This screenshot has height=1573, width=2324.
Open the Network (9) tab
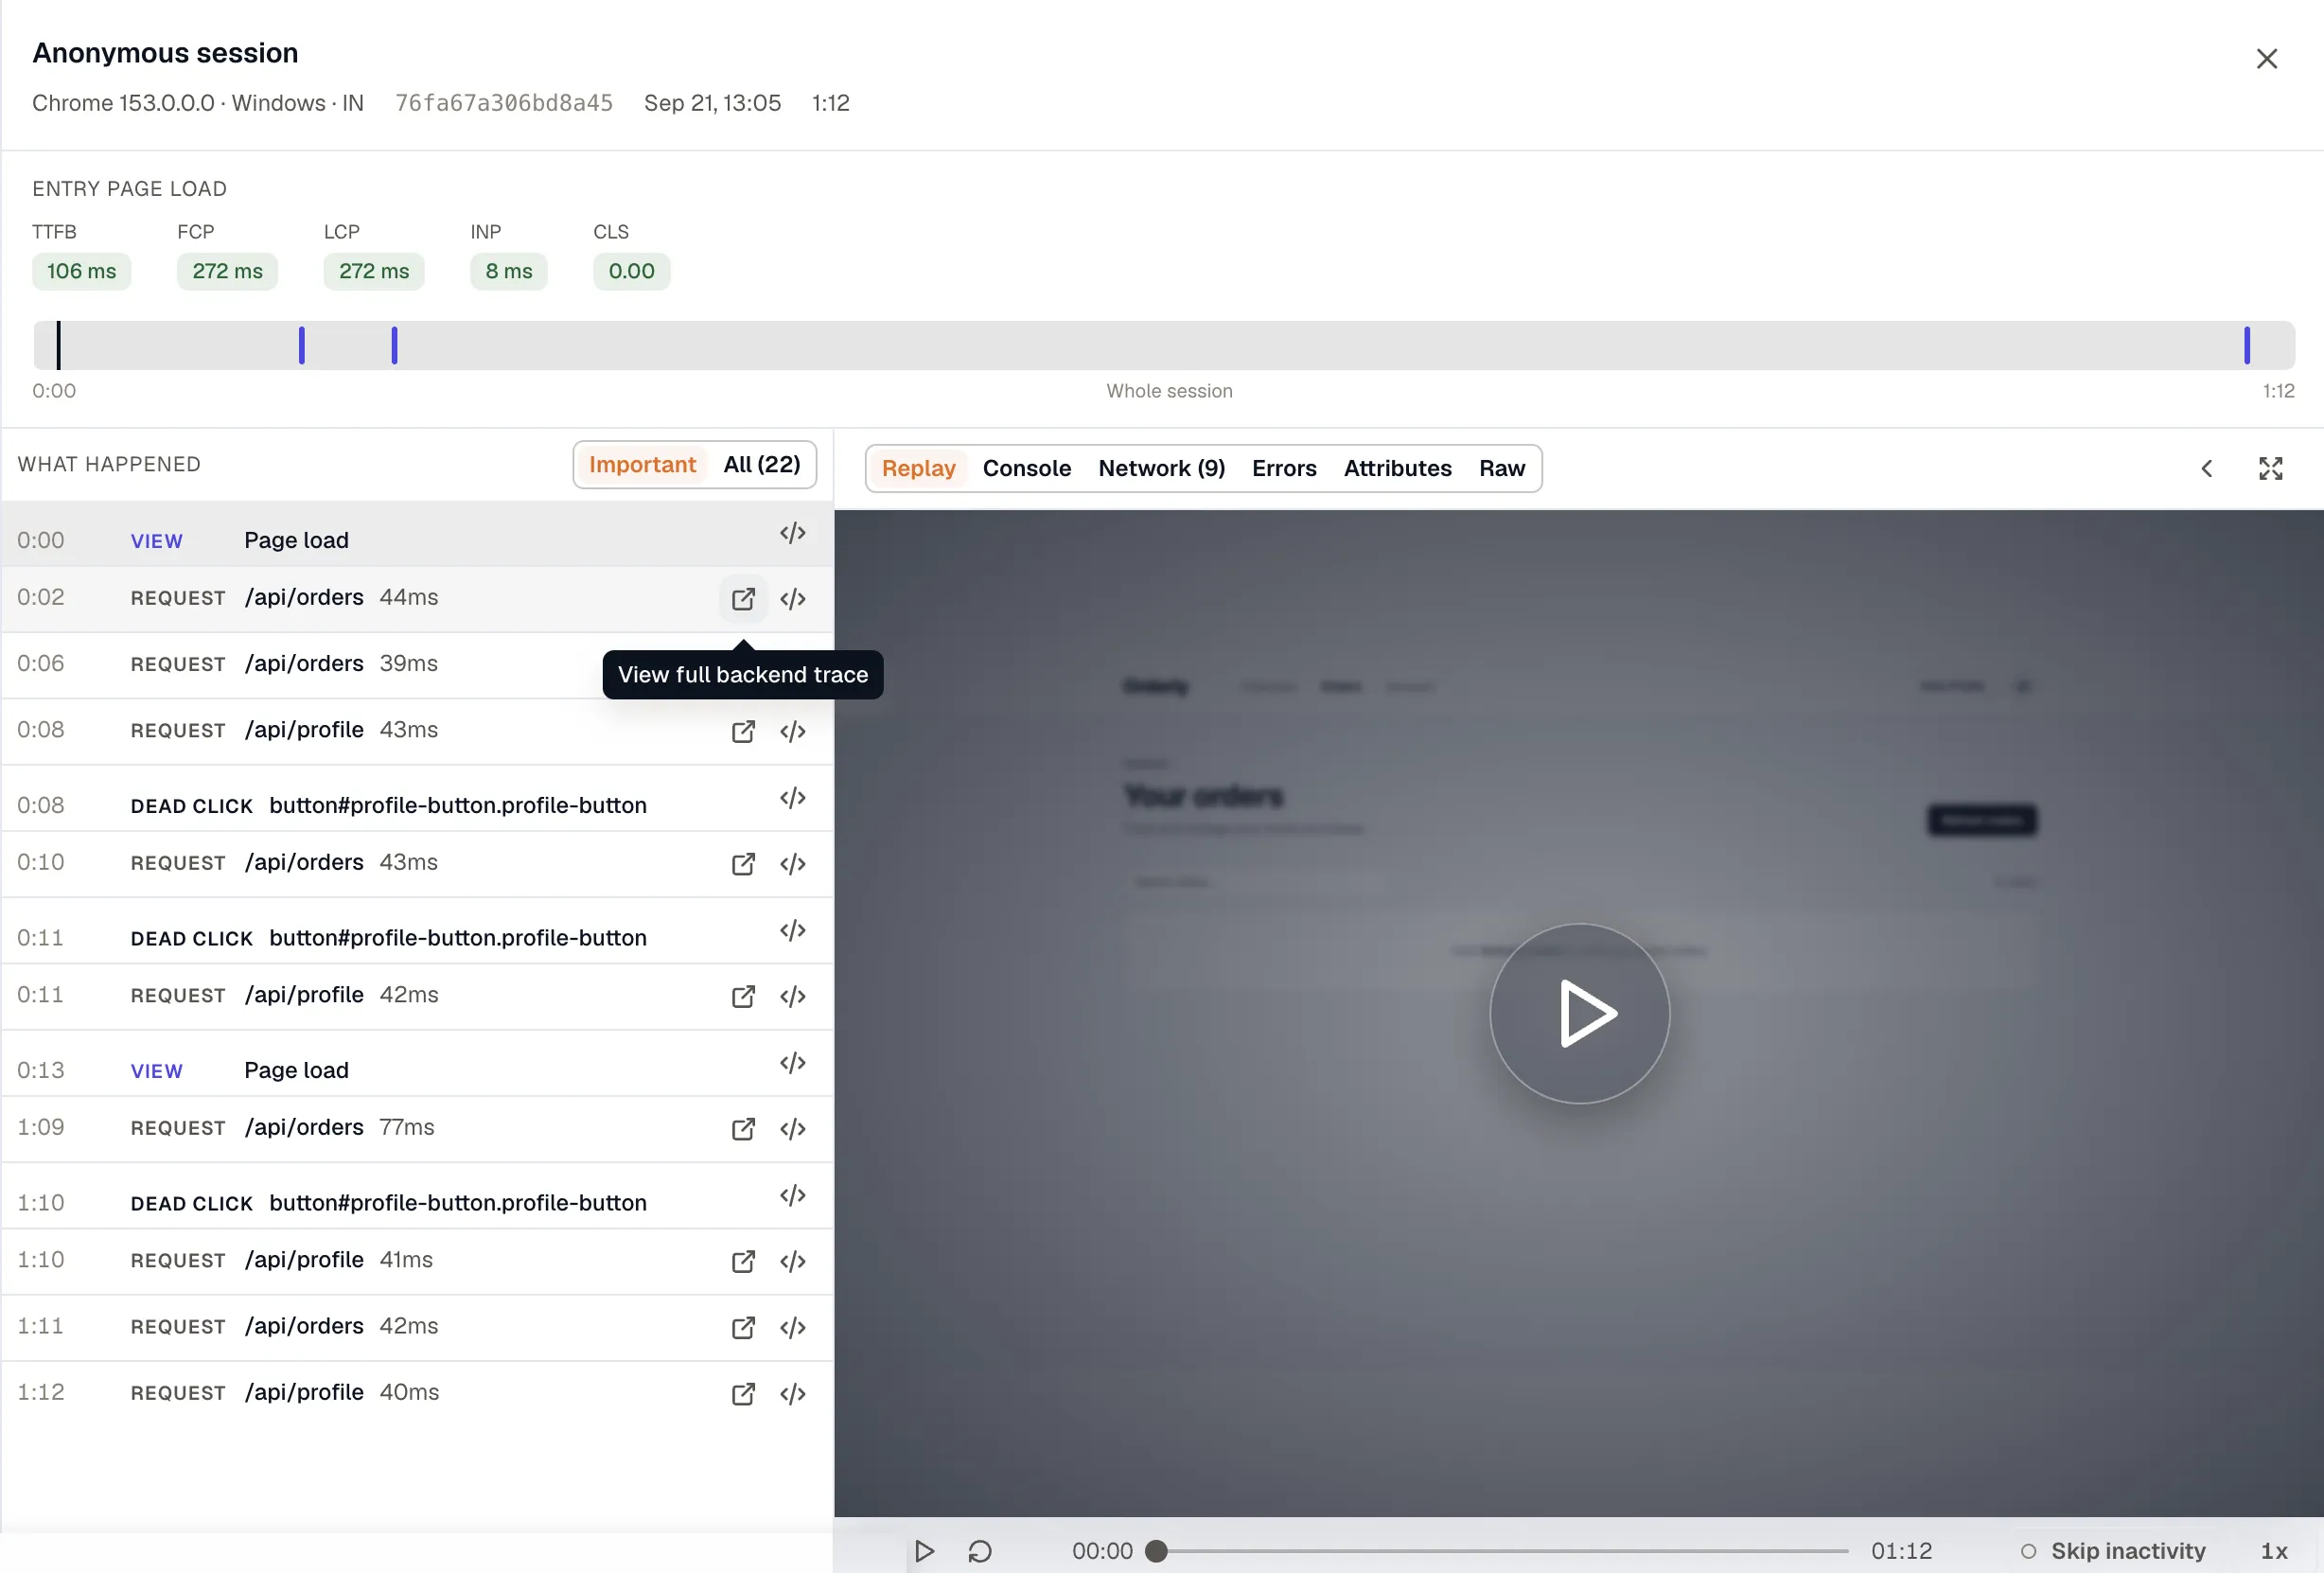tap(1161, 468)
